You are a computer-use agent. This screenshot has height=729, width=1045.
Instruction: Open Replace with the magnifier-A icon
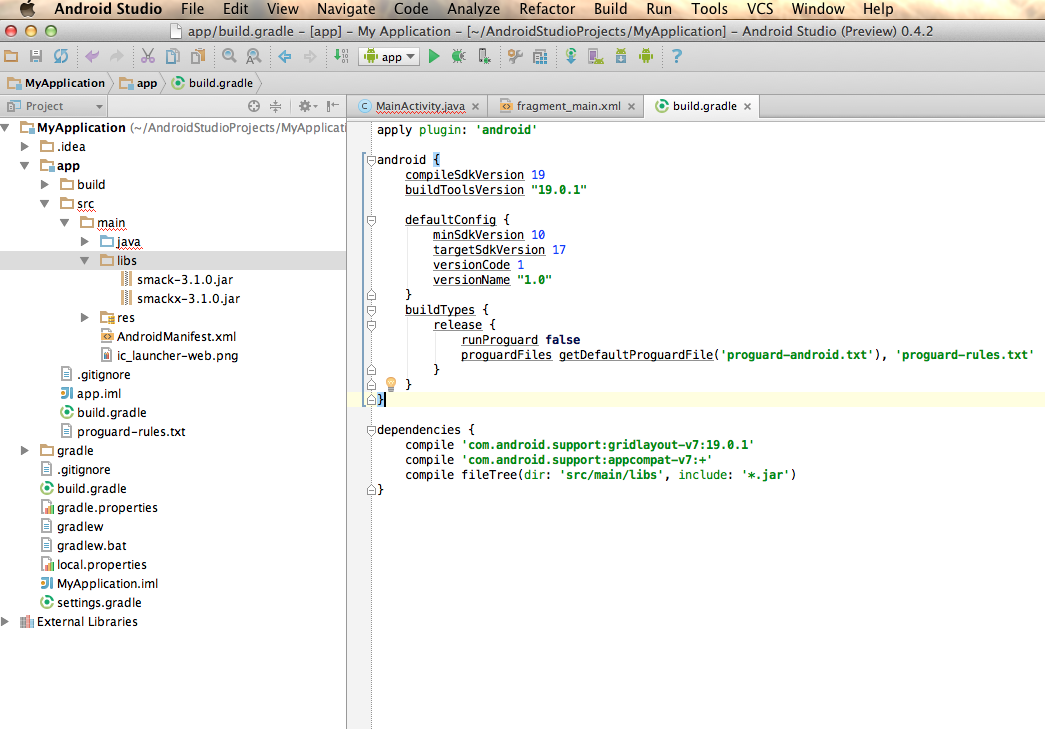point(253,57)
